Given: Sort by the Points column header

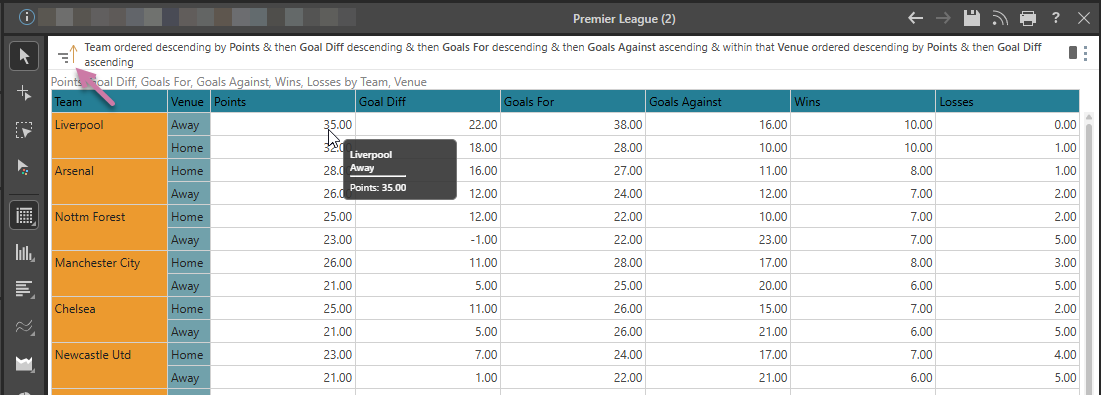Looking at the screenshot, I should click(283, 102).
